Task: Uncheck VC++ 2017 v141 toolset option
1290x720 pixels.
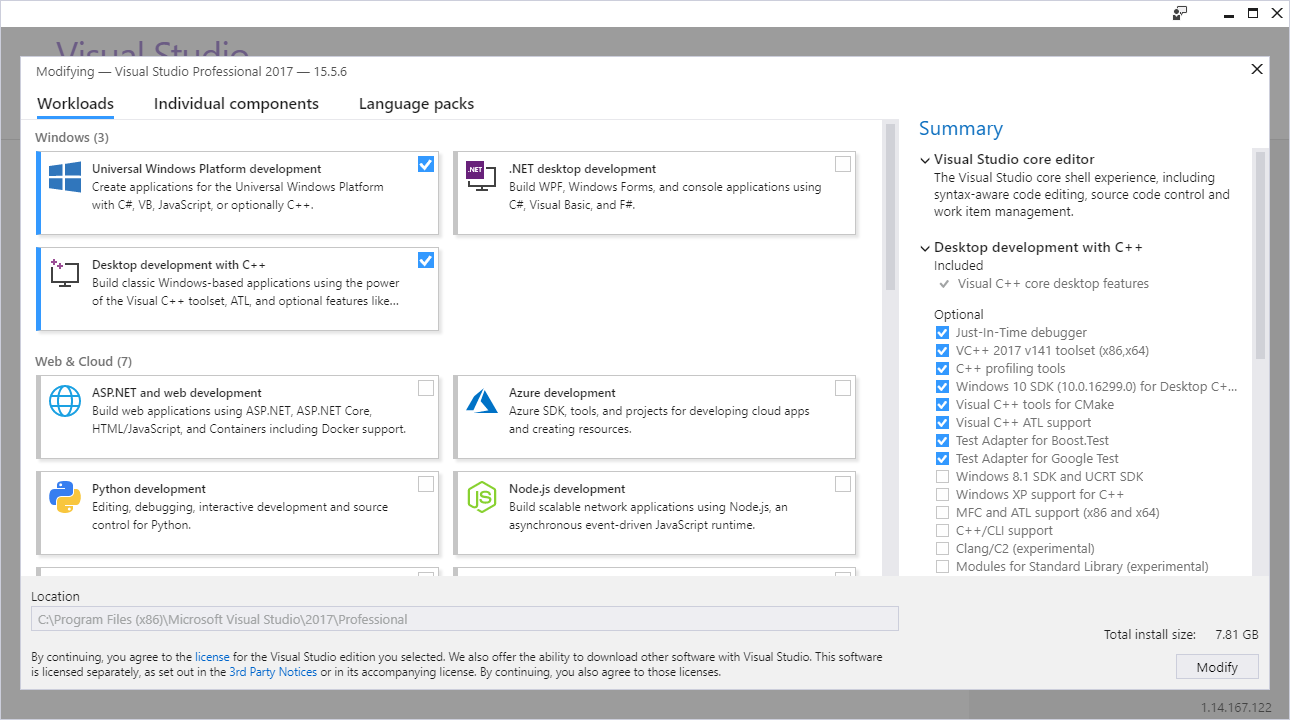Action: (x=942, y=351)
